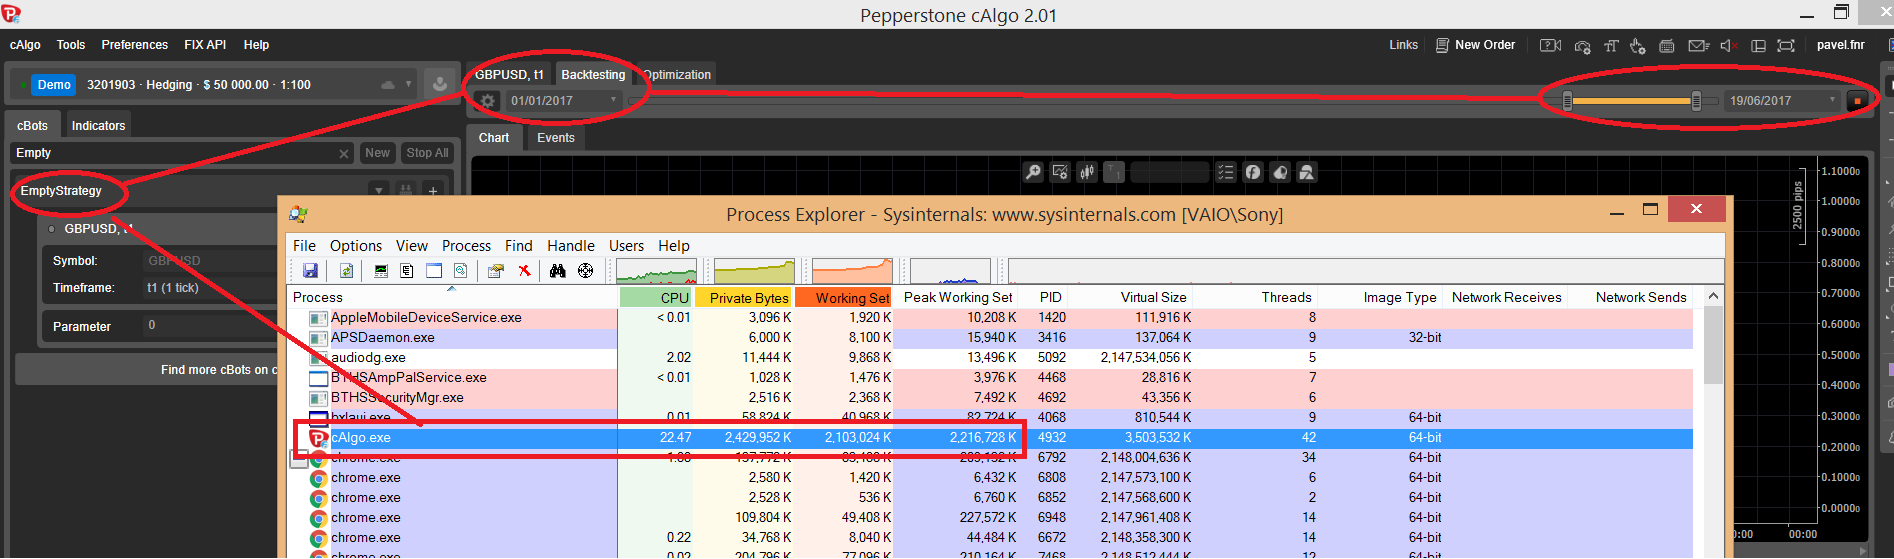The image size is (1894, 559).
Task: Click the commit history yellow mini graph
Action: pos(754,271)
